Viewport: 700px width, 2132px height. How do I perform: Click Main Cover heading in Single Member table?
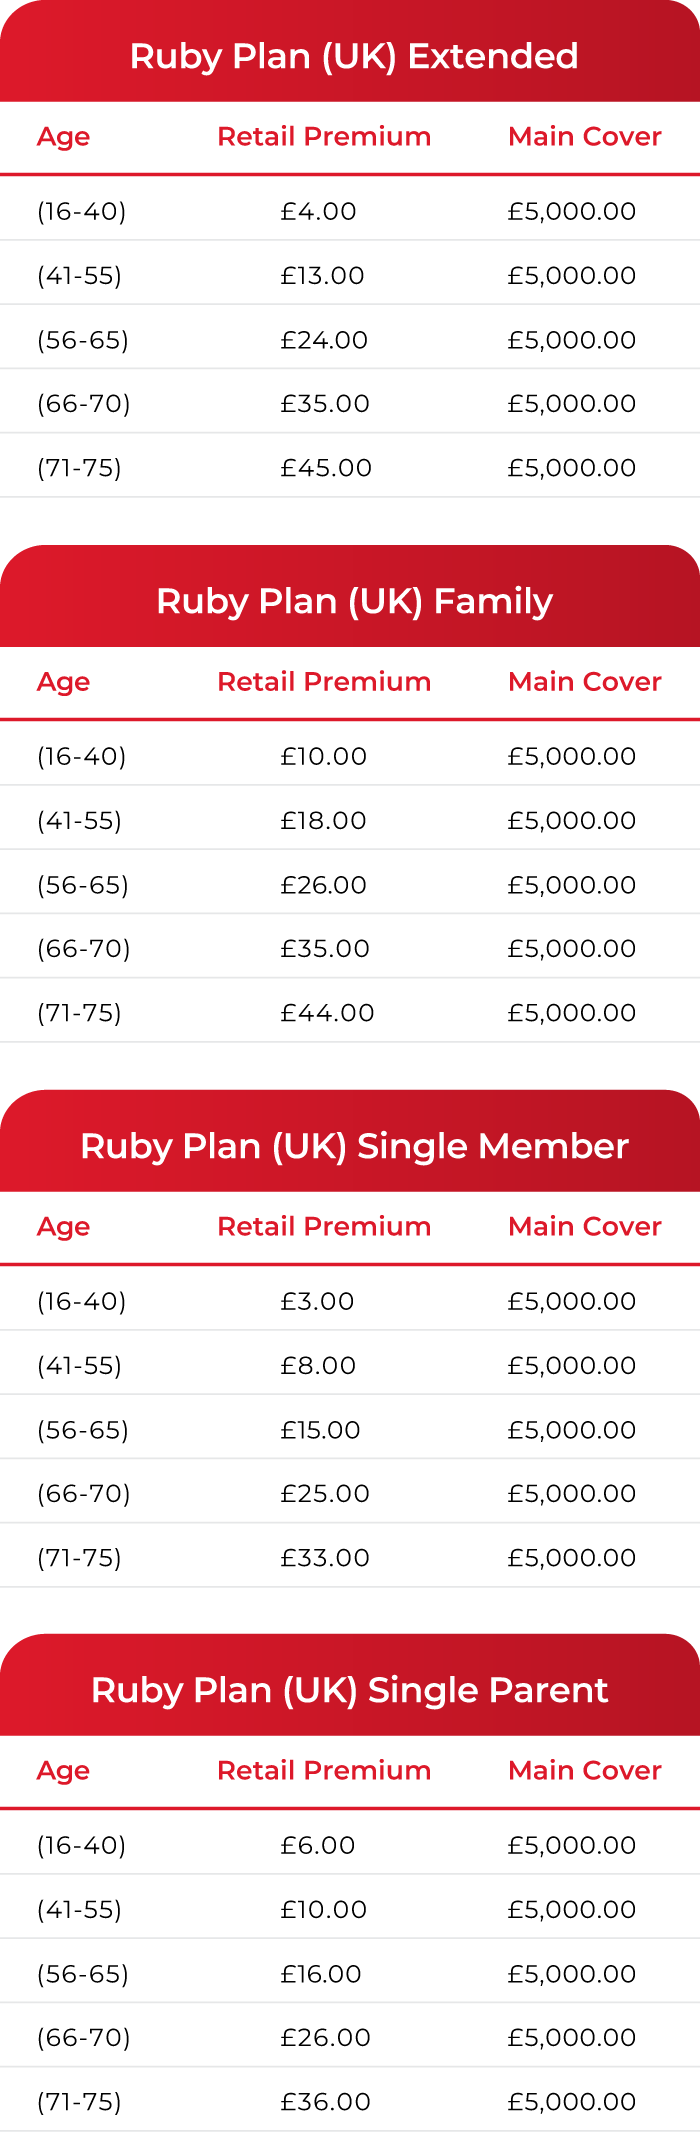[585, 1226]
